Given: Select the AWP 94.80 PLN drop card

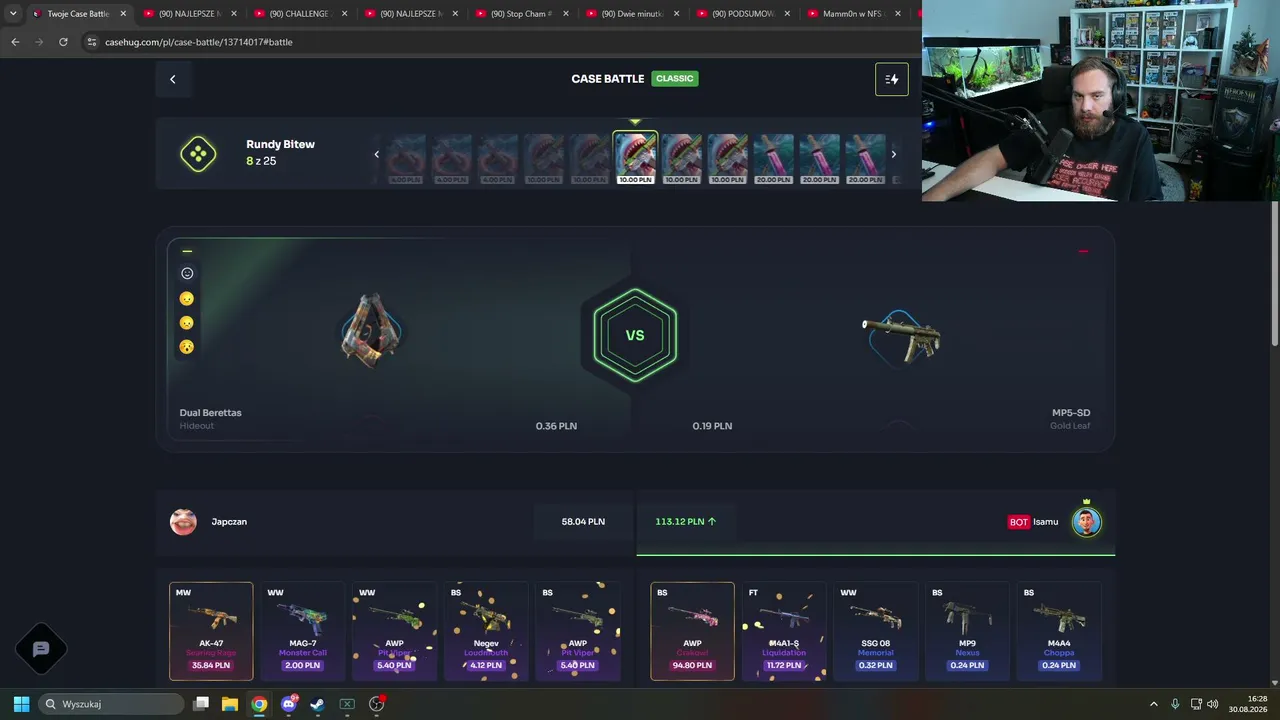Looking at the screenshot, I should [x=692, y=631].
